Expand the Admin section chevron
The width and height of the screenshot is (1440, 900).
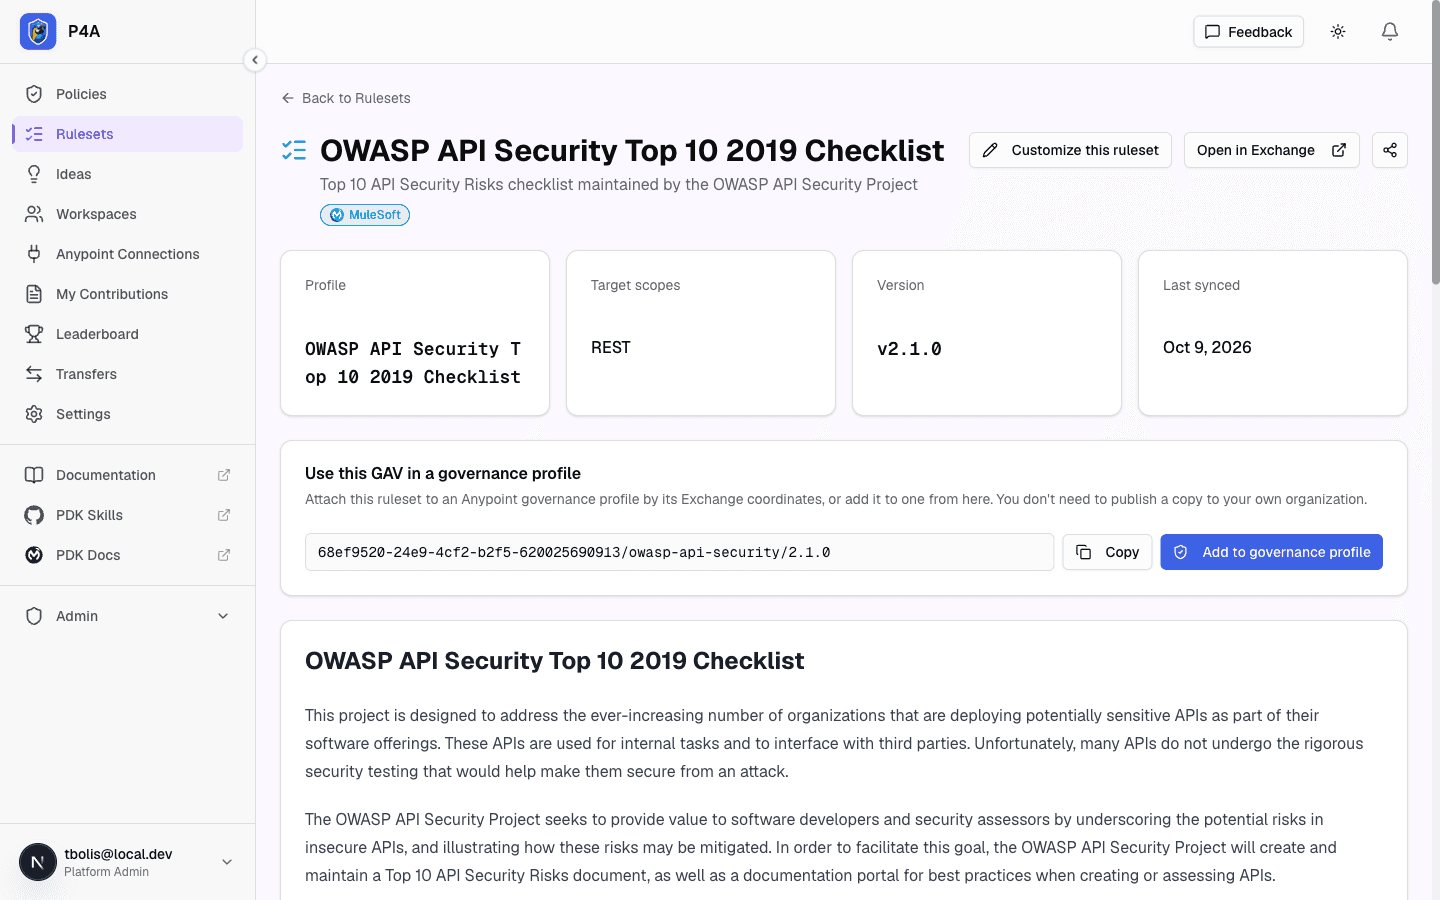[223, 616]
